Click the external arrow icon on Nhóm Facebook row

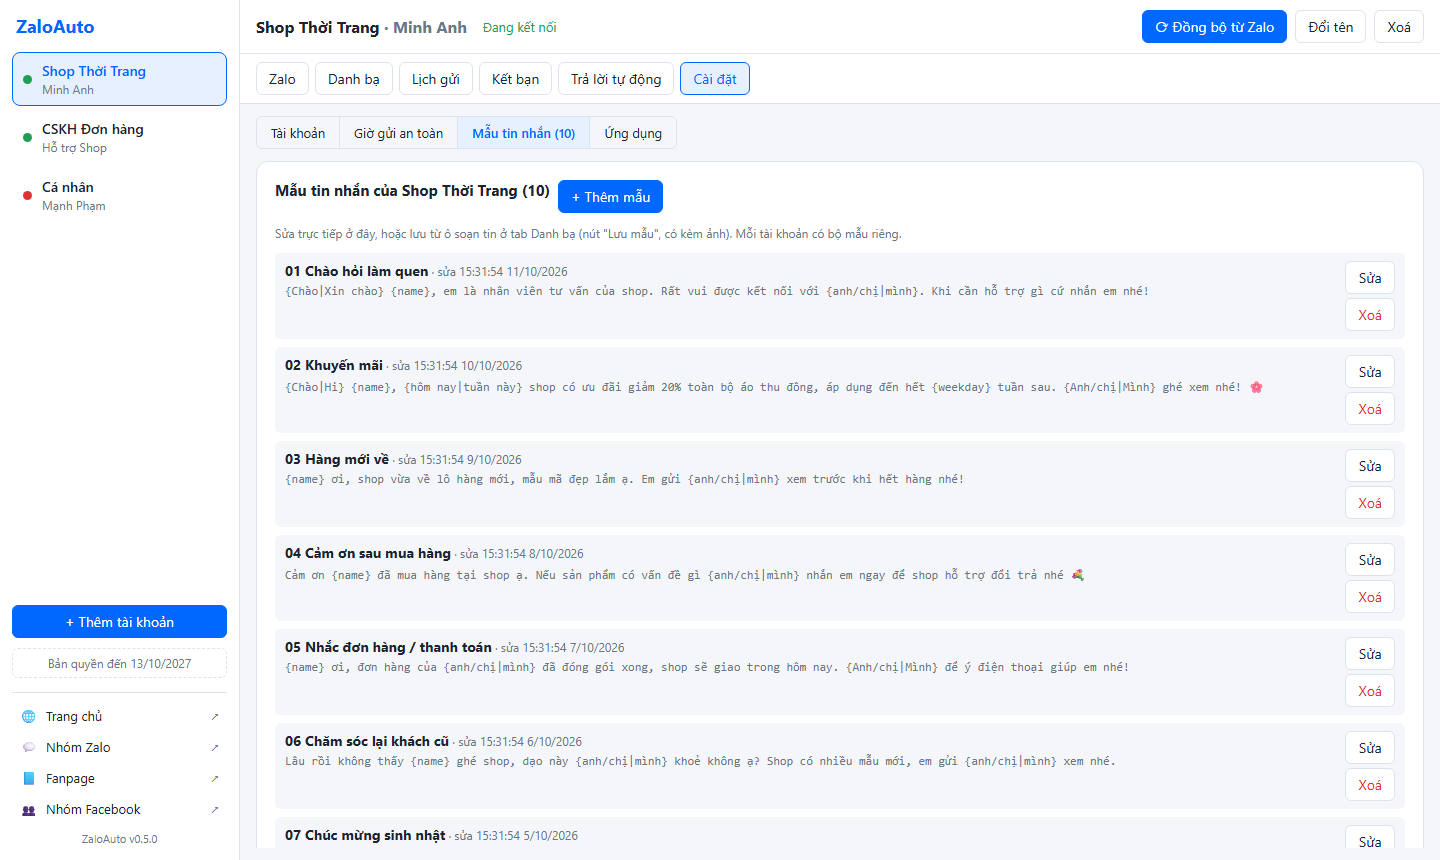pyautogui.click(x=215, y=810)
